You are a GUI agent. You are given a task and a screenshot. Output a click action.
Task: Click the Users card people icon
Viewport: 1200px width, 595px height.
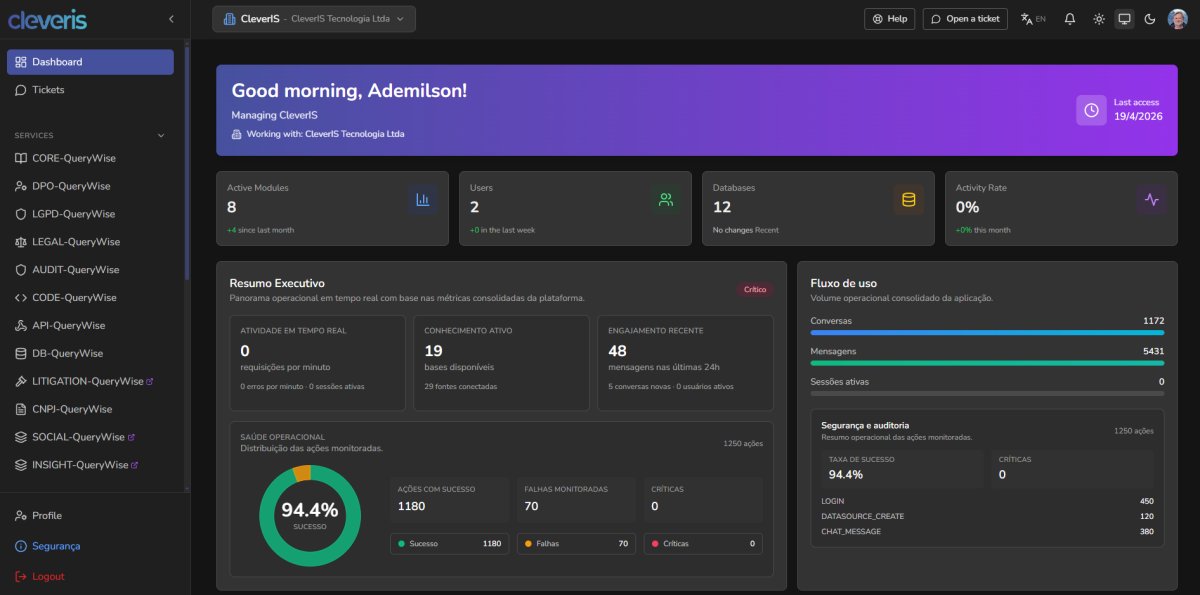tap(665, 200)
